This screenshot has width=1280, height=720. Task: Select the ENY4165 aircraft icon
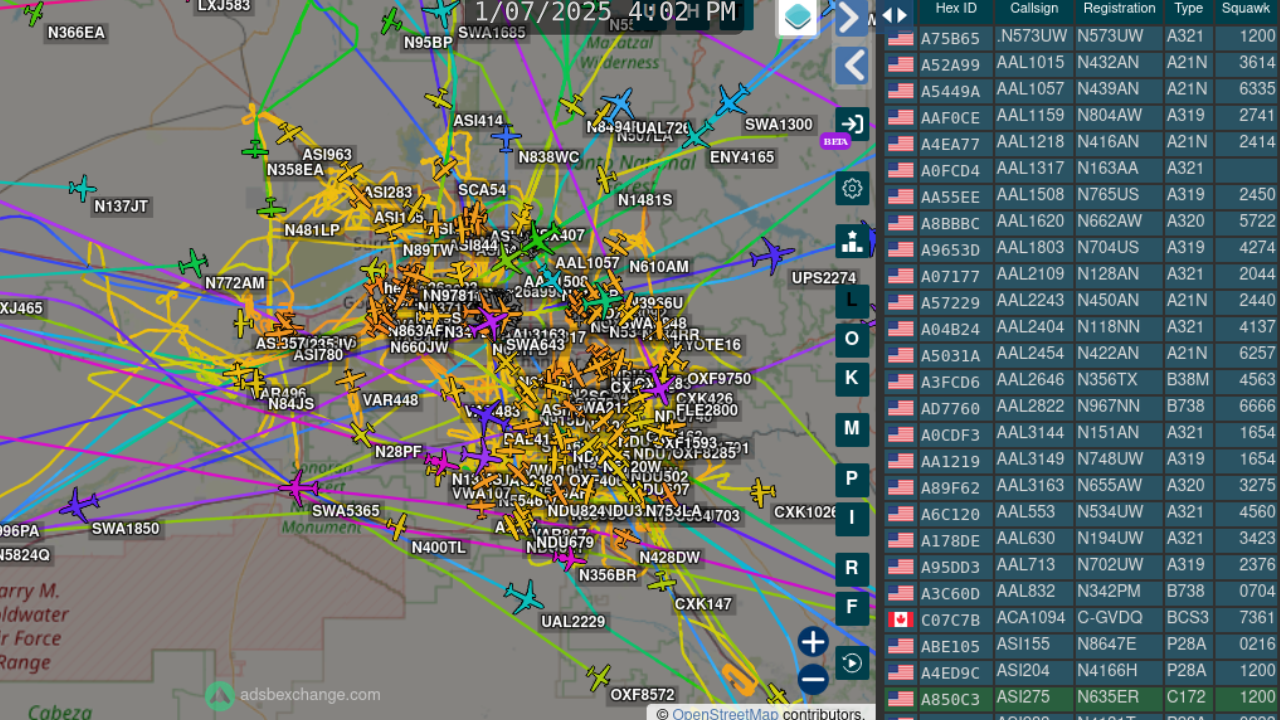pos(697,134)
